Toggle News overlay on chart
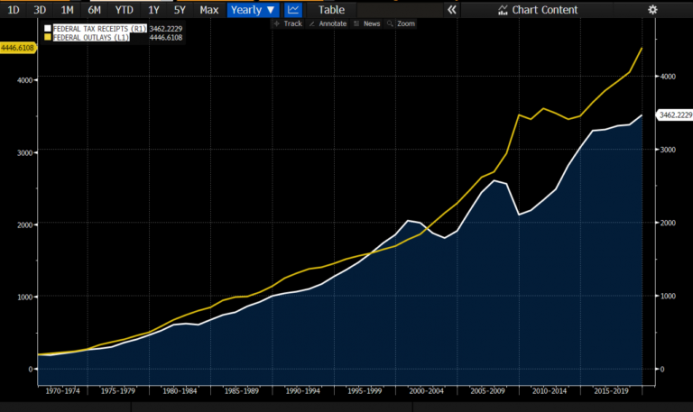Viewport: 693px width, 412px height. [x=367, y=23]
